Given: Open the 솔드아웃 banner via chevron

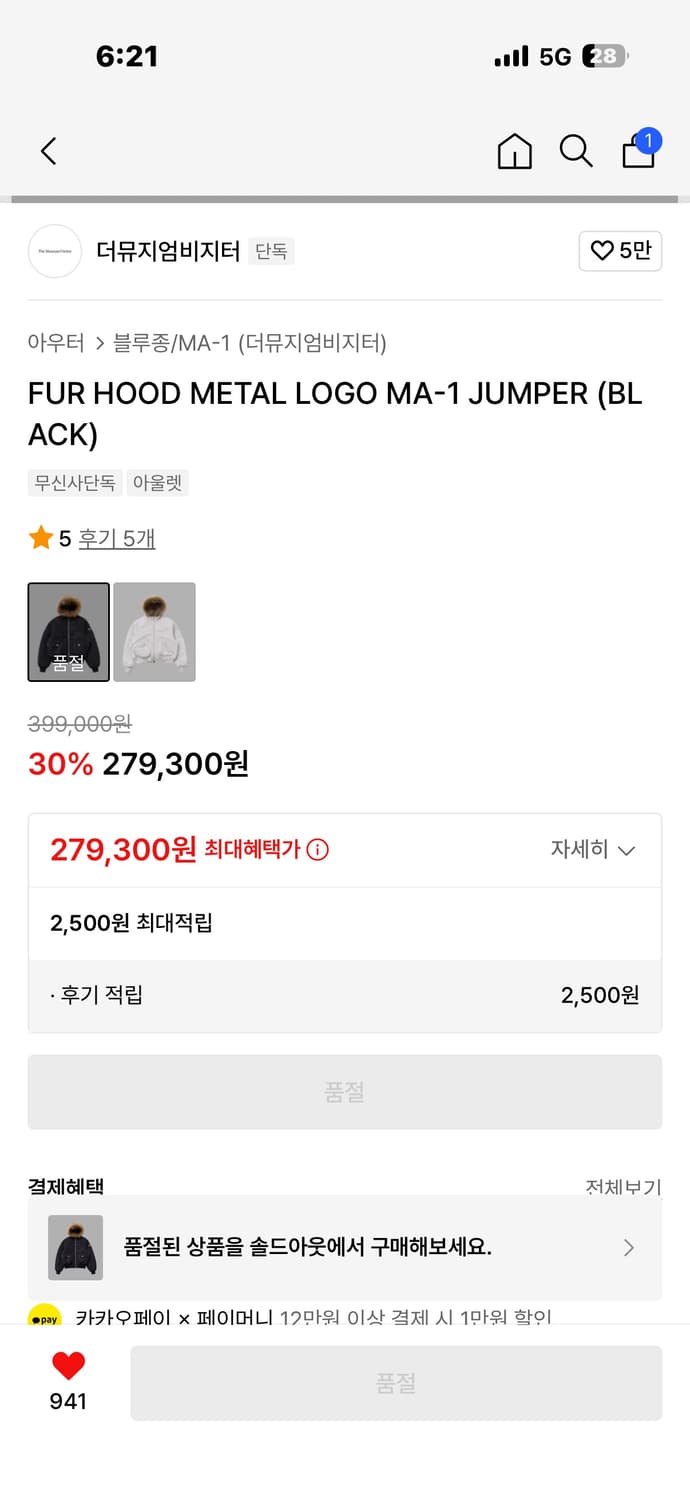Looking at the screenshot, I should (x=628, y=1247).
